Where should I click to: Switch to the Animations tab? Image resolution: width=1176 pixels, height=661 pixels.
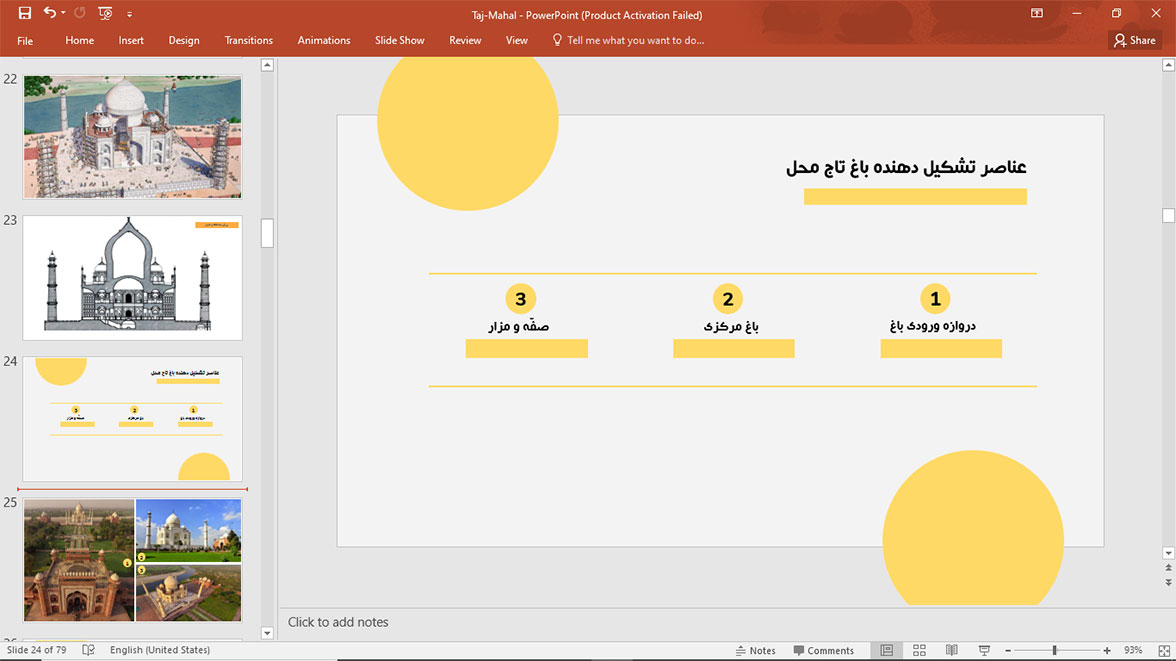coord(324,40)
